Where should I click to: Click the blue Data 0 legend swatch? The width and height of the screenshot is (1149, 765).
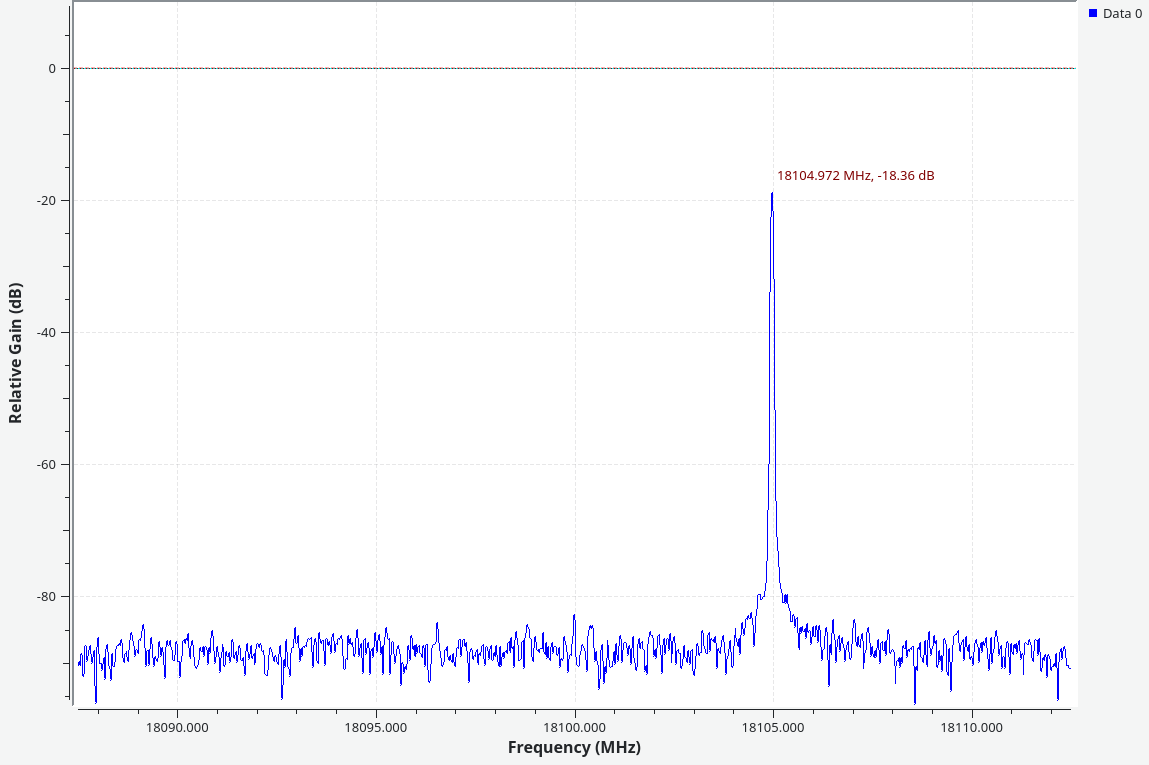(1093, 13)
